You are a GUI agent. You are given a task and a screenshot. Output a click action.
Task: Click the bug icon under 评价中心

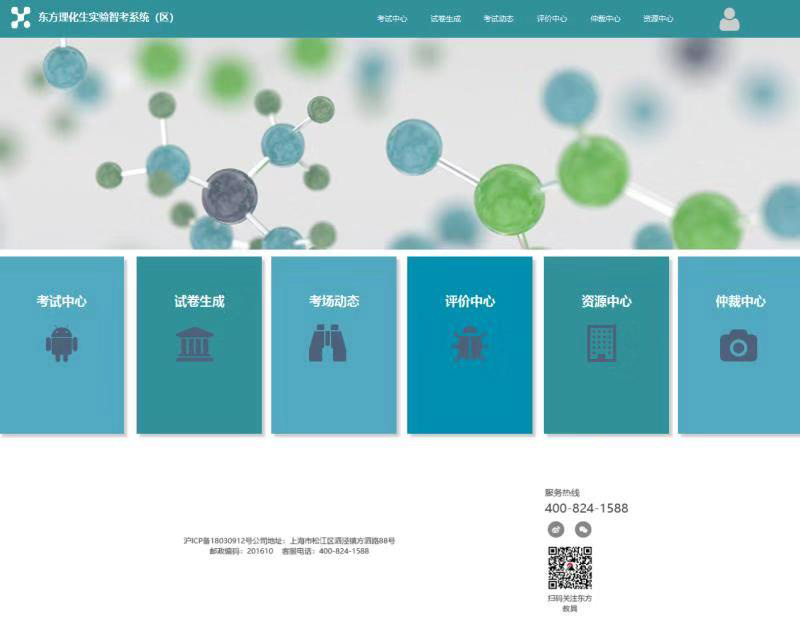468,344
